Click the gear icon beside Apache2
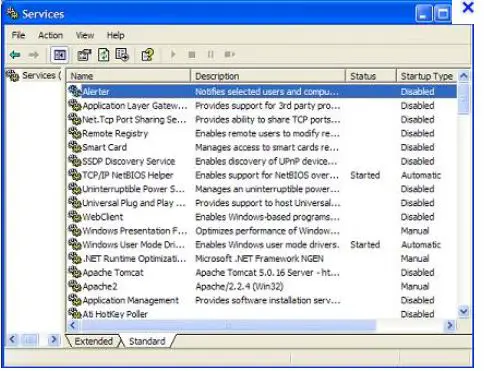The image size is (484, 371). point(75,286)
